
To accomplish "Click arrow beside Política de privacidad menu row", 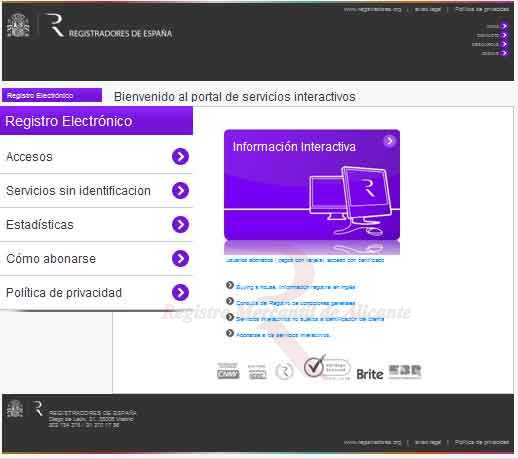I will 180,292.
